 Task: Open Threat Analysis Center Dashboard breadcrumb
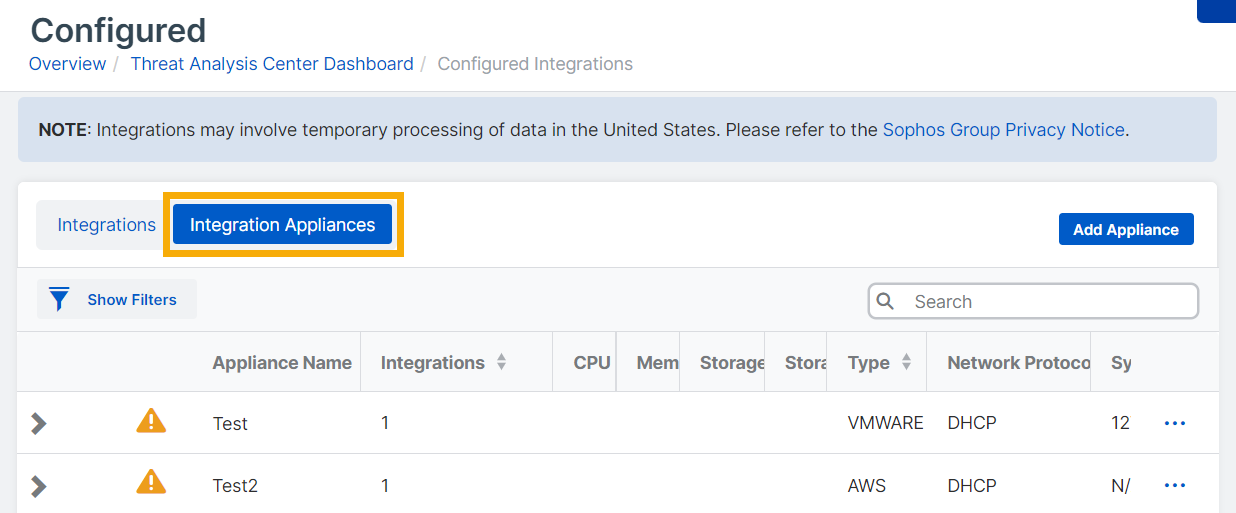pyautogui.click(x=272, y=64)
